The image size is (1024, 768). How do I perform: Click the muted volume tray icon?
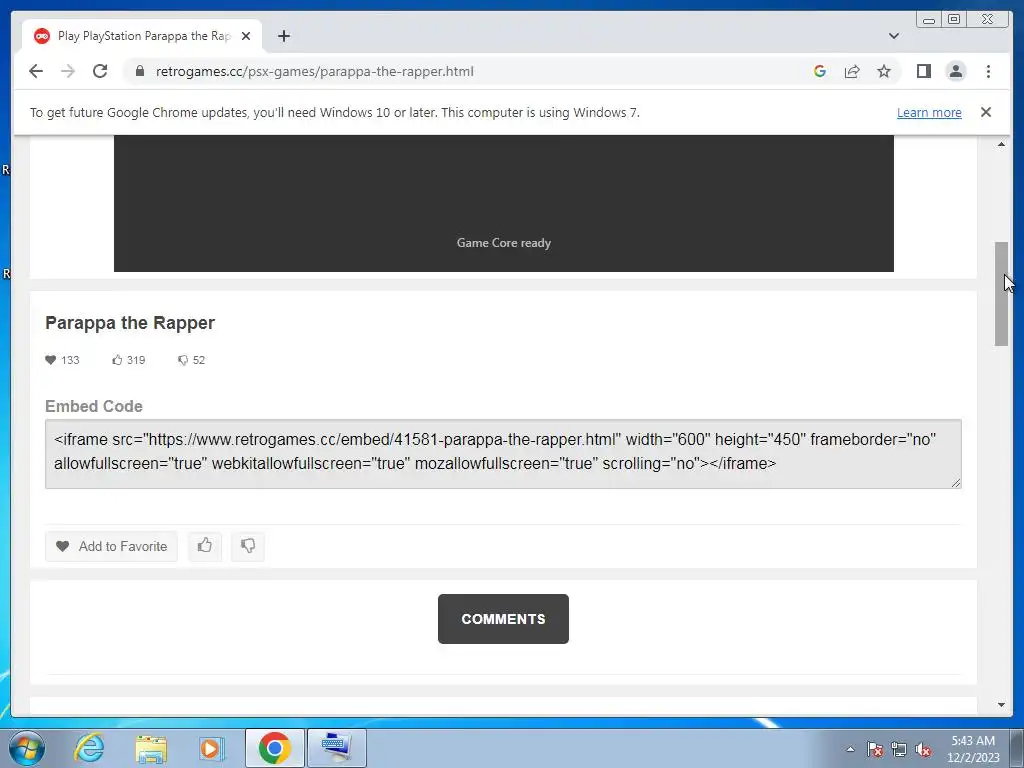pyautogui.click(x=923, y=749)
